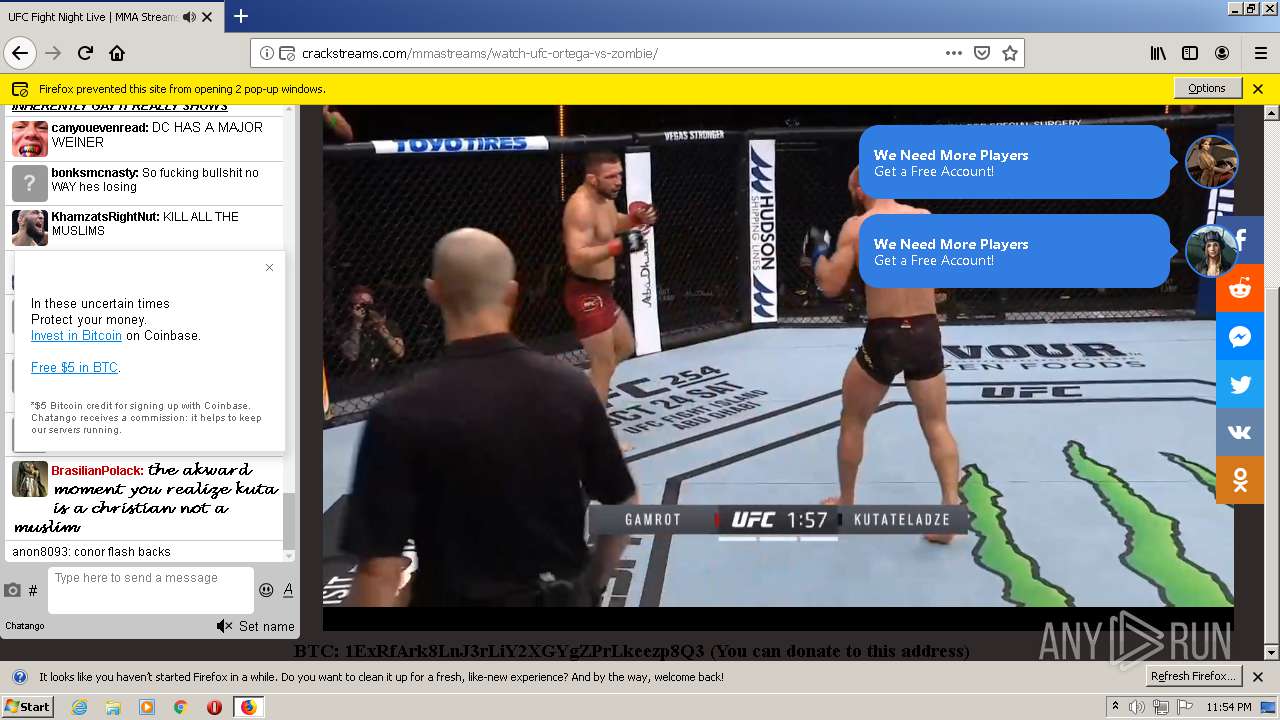Screen dimensions: 1280x720
Task: Launch Opera from taskbar
Action: 214,707
